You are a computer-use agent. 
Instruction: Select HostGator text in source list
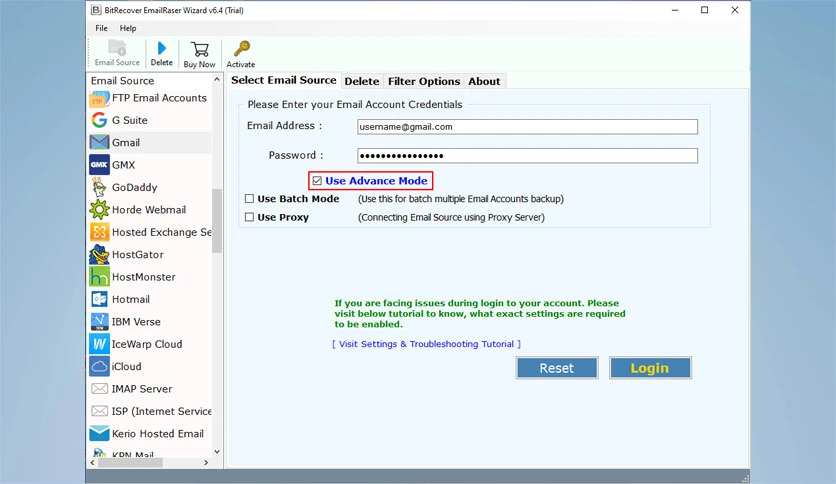tap(138, 255)
